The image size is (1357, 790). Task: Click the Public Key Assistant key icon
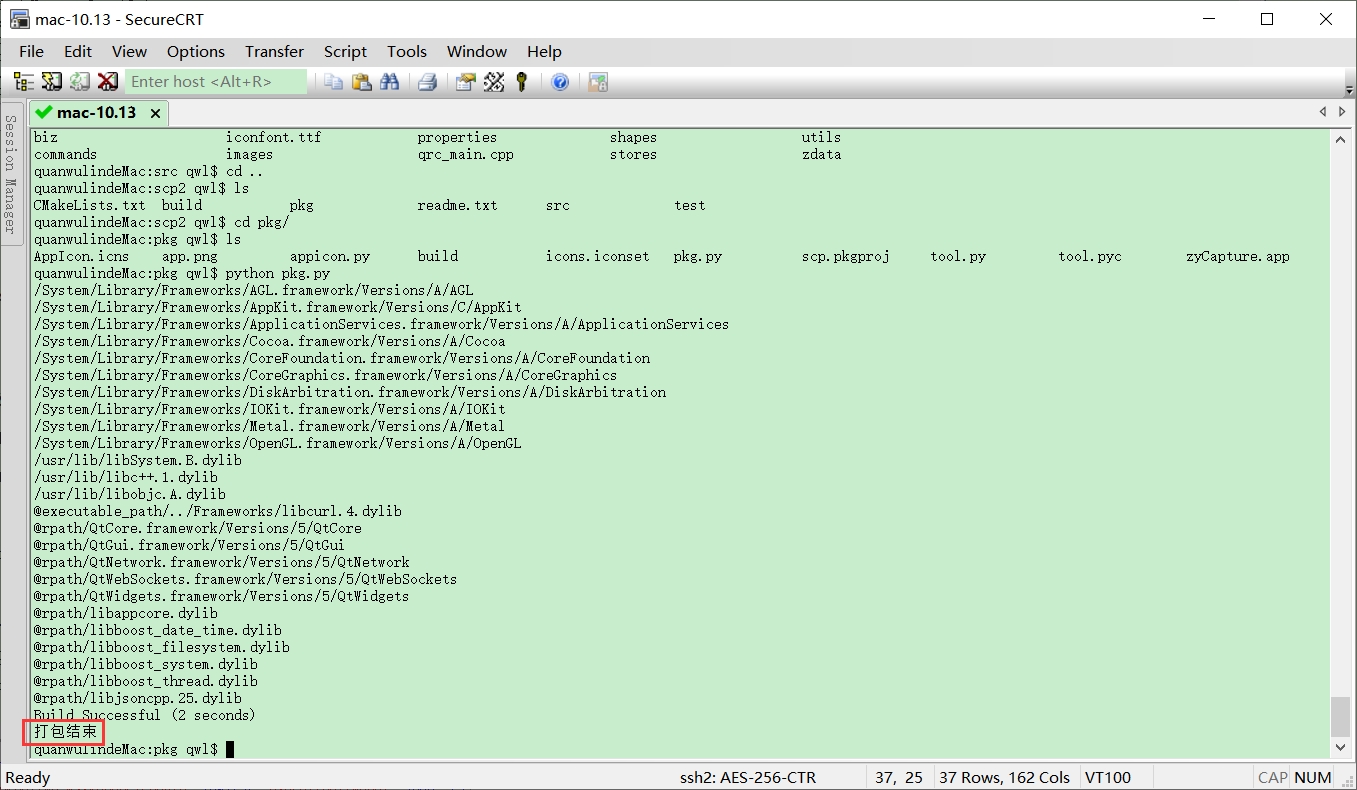[x=521, y=82]
